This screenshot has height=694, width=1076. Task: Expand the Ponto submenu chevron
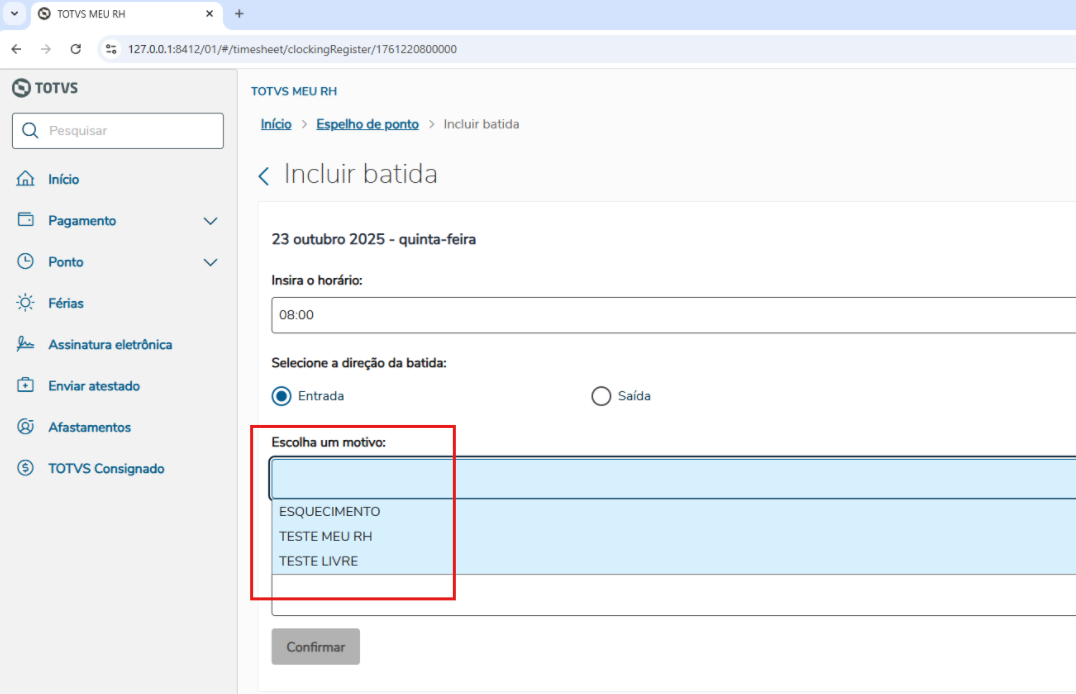click(x=211, y=262)
